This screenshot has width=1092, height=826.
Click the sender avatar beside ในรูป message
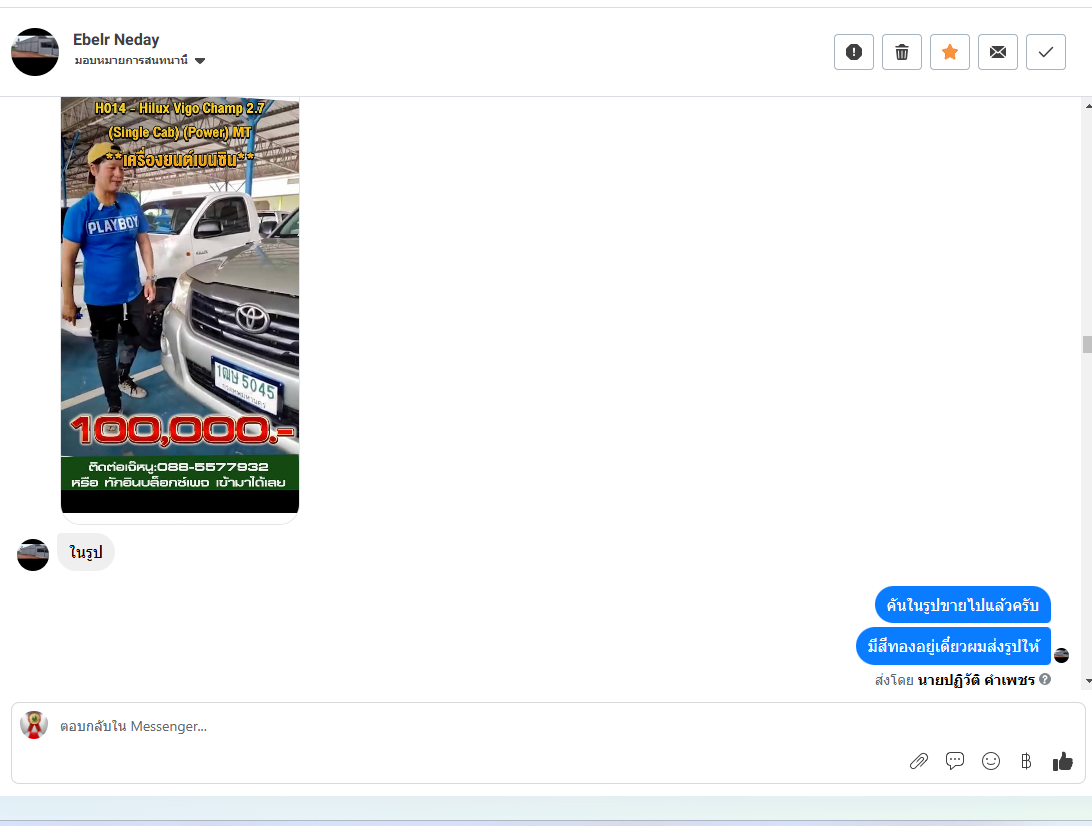pos(33,555)
